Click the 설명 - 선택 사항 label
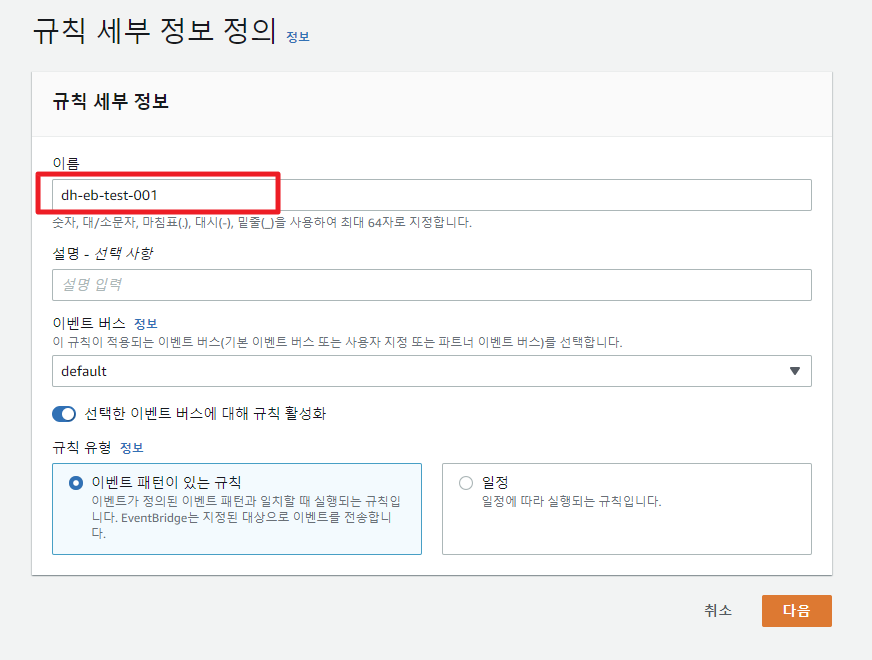 tap(102, 253)
